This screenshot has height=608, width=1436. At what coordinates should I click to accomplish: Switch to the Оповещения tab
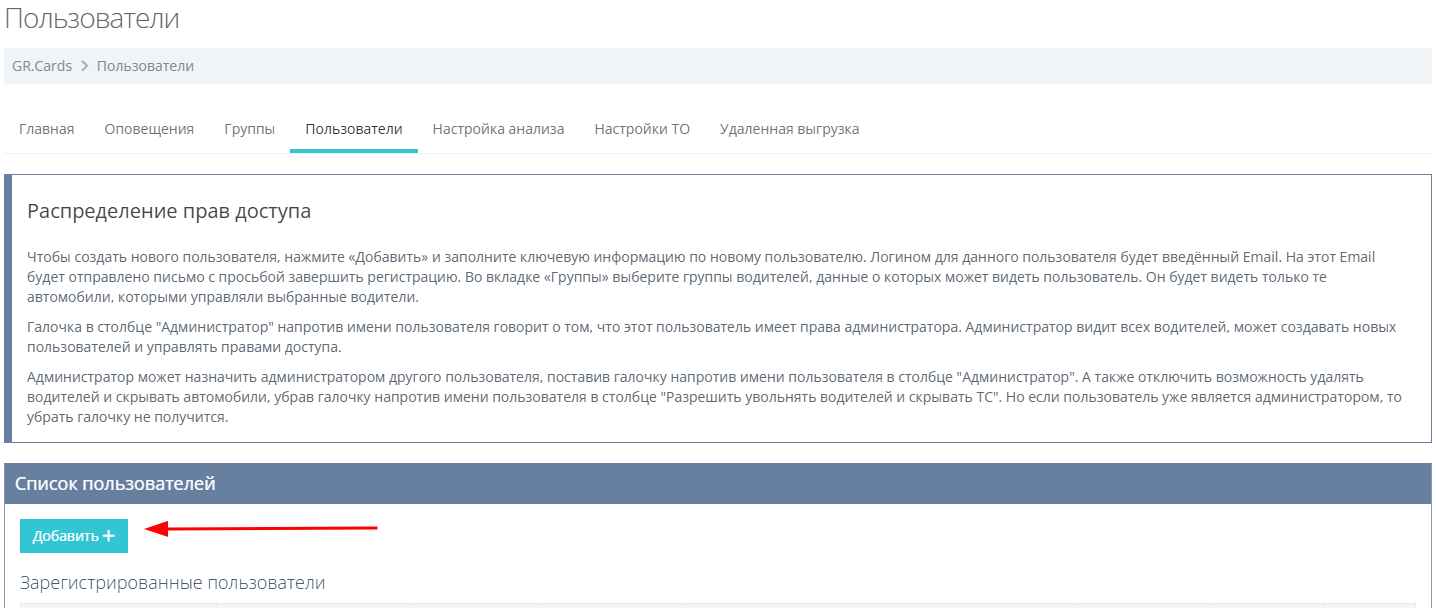coord(149,129)
